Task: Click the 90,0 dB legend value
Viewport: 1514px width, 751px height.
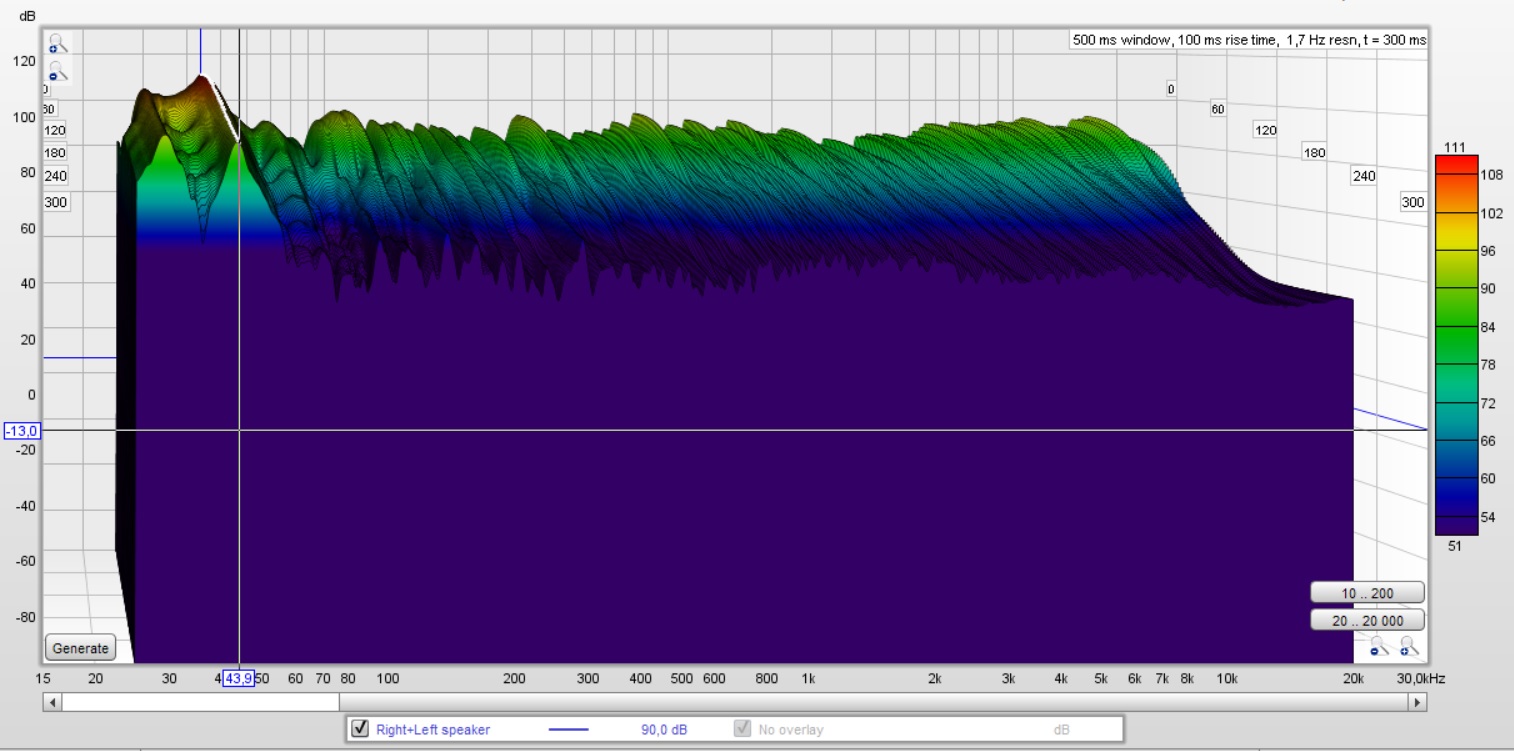Action: point(664,730)
